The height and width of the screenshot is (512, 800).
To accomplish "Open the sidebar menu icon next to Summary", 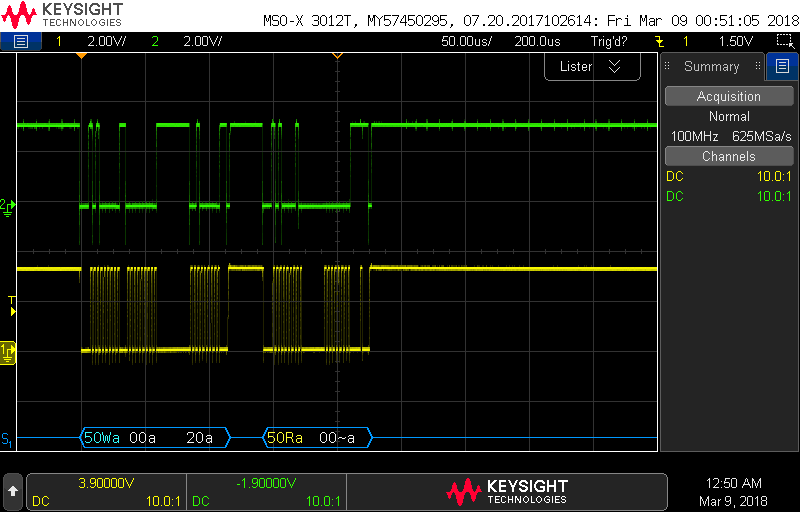I will coord(782,66).
